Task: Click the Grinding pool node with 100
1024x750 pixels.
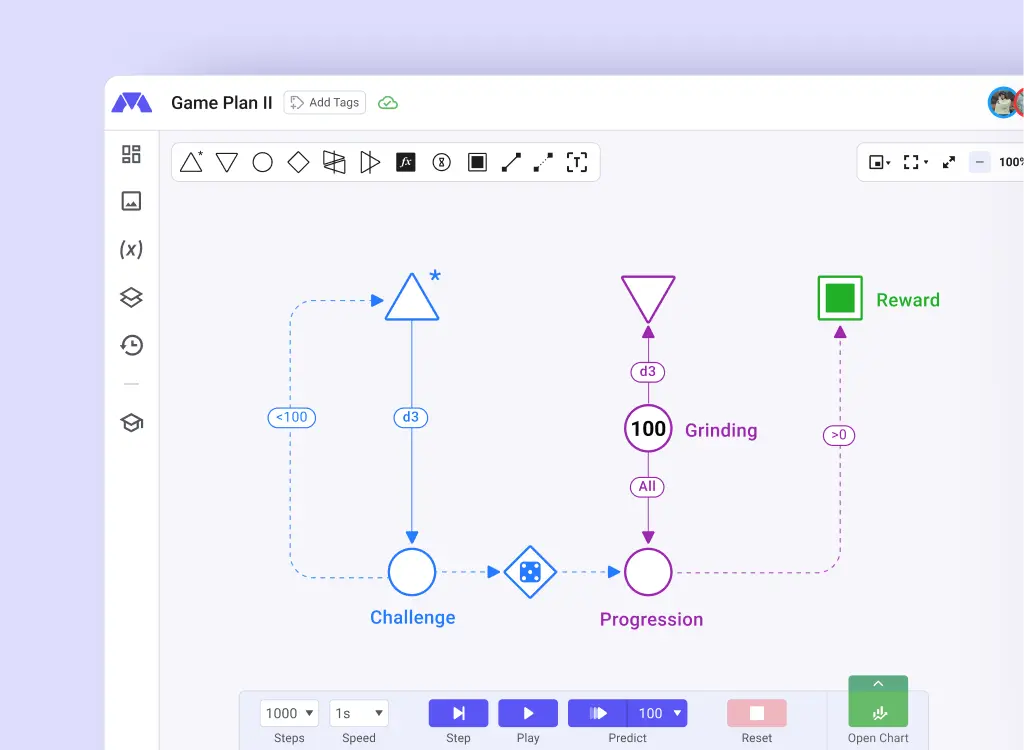Action: tap(648, 429)
